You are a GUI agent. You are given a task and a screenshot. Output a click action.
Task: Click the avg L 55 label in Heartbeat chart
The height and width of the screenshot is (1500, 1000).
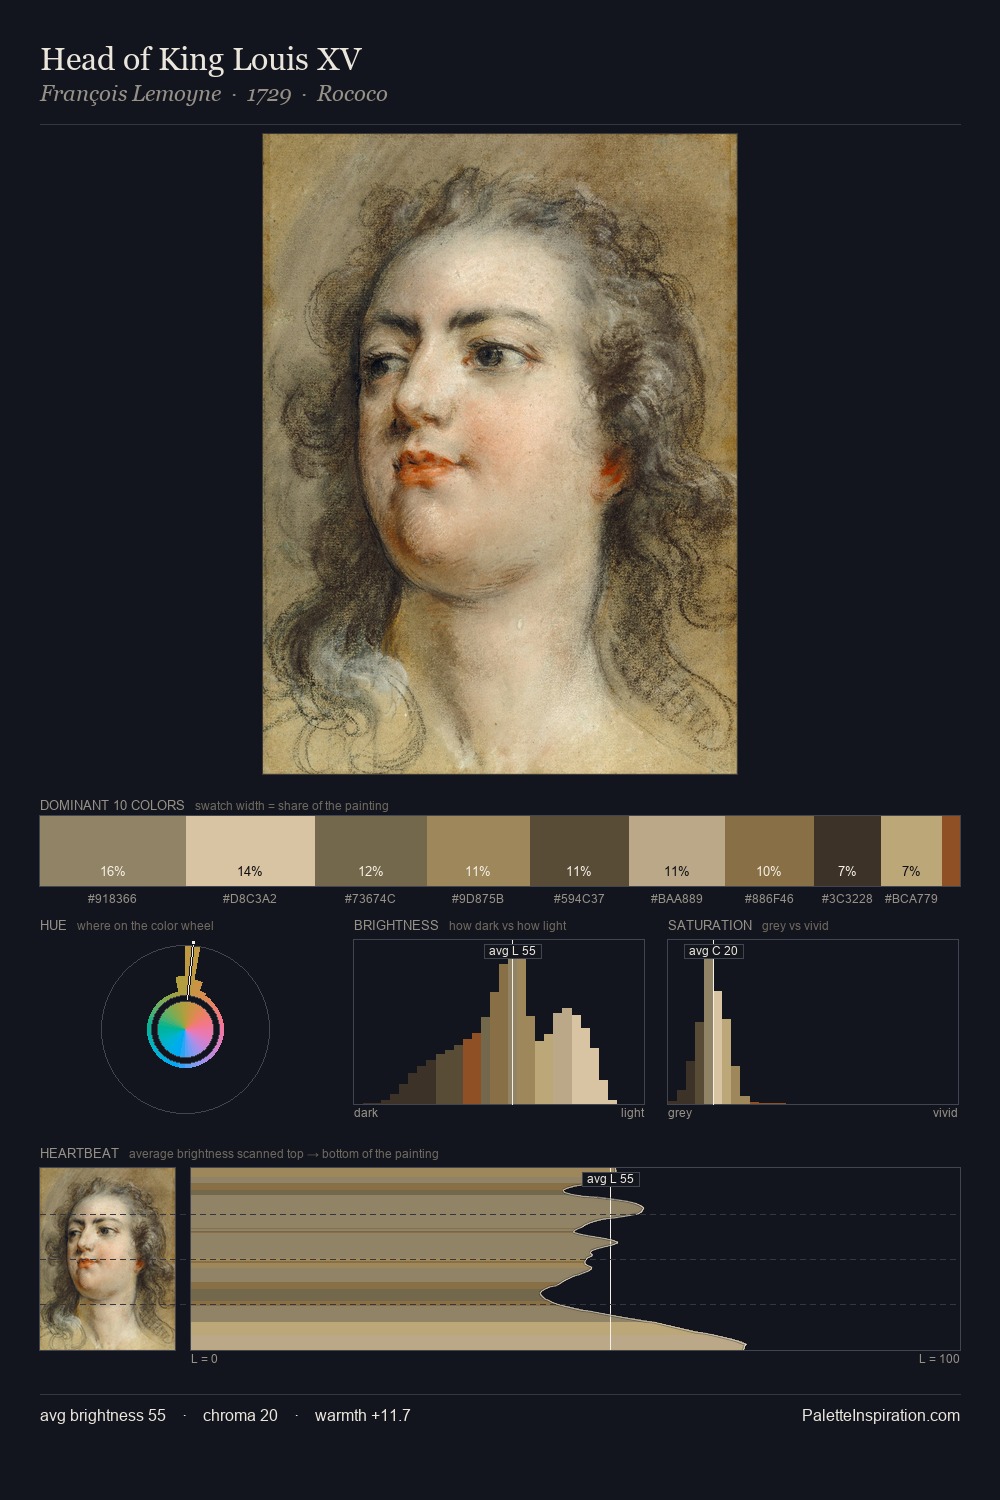[x=610, y=1179]
